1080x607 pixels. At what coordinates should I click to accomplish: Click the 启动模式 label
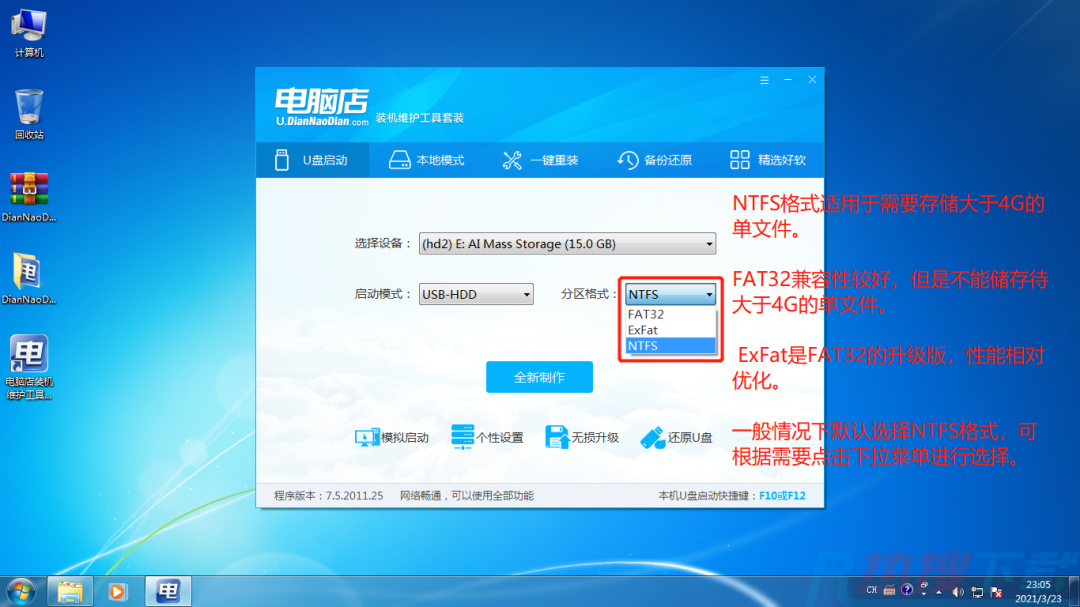[x=382, y=294]
